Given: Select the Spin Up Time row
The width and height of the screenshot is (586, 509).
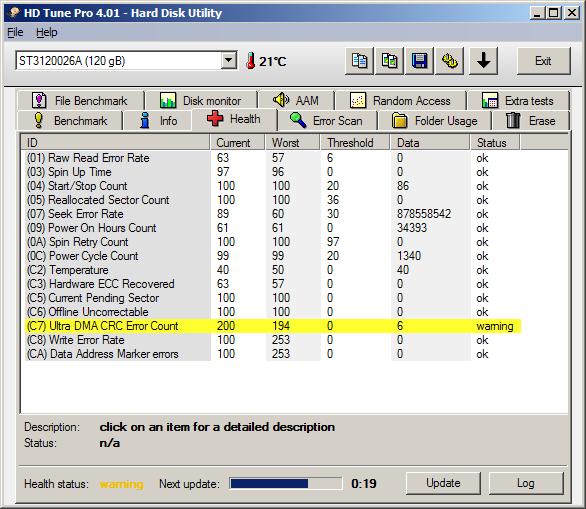Looking at the screenshot, I should pyautogui.click(x=273, y=172).
